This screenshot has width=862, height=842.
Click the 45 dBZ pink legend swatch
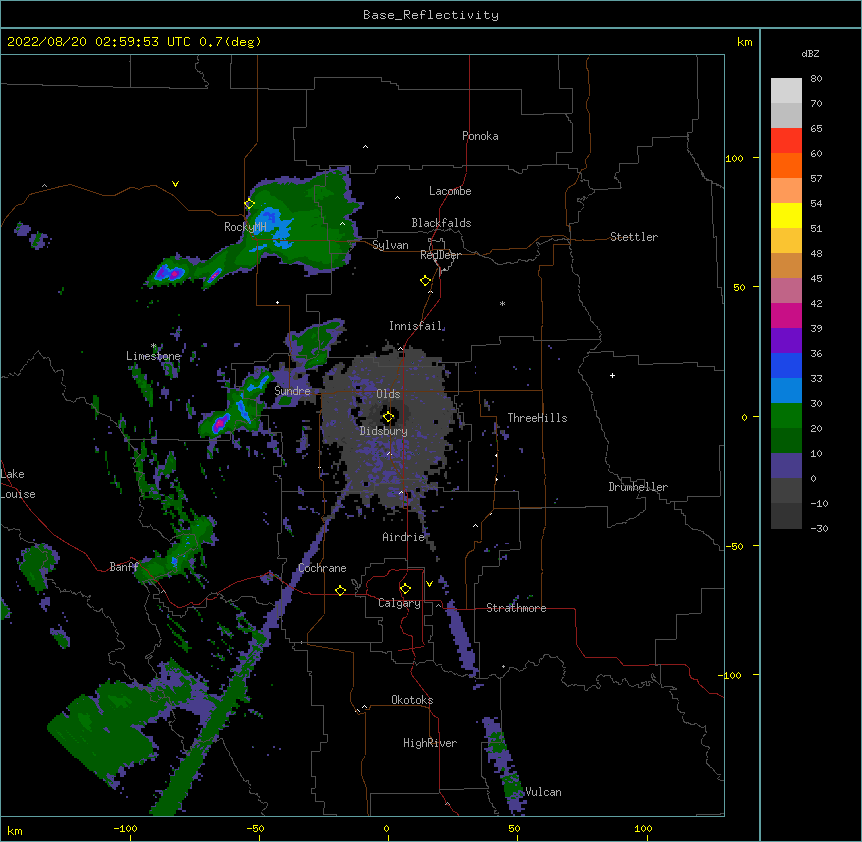(786, 291)
